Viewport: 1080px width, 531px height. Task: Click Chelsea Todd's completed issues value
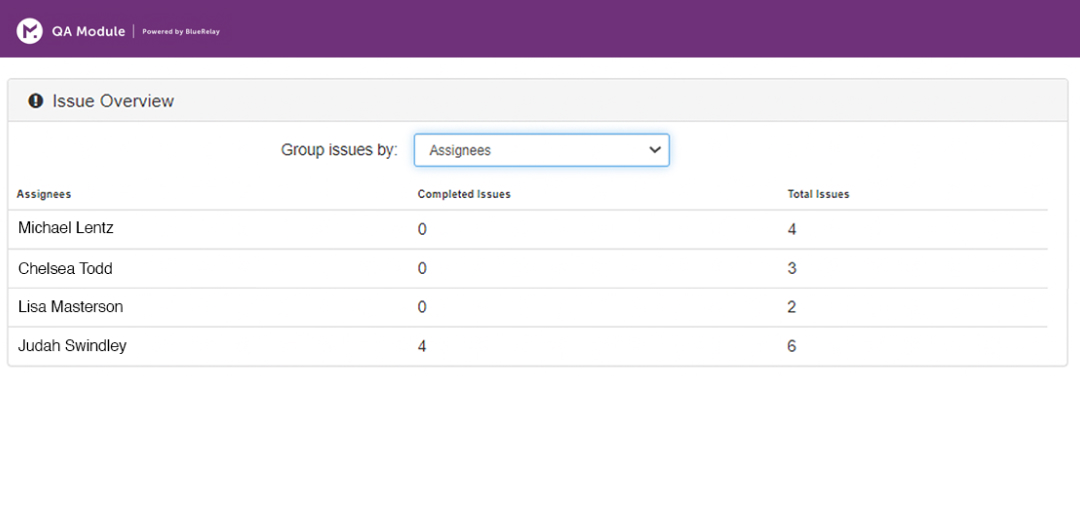pos(422,269)
